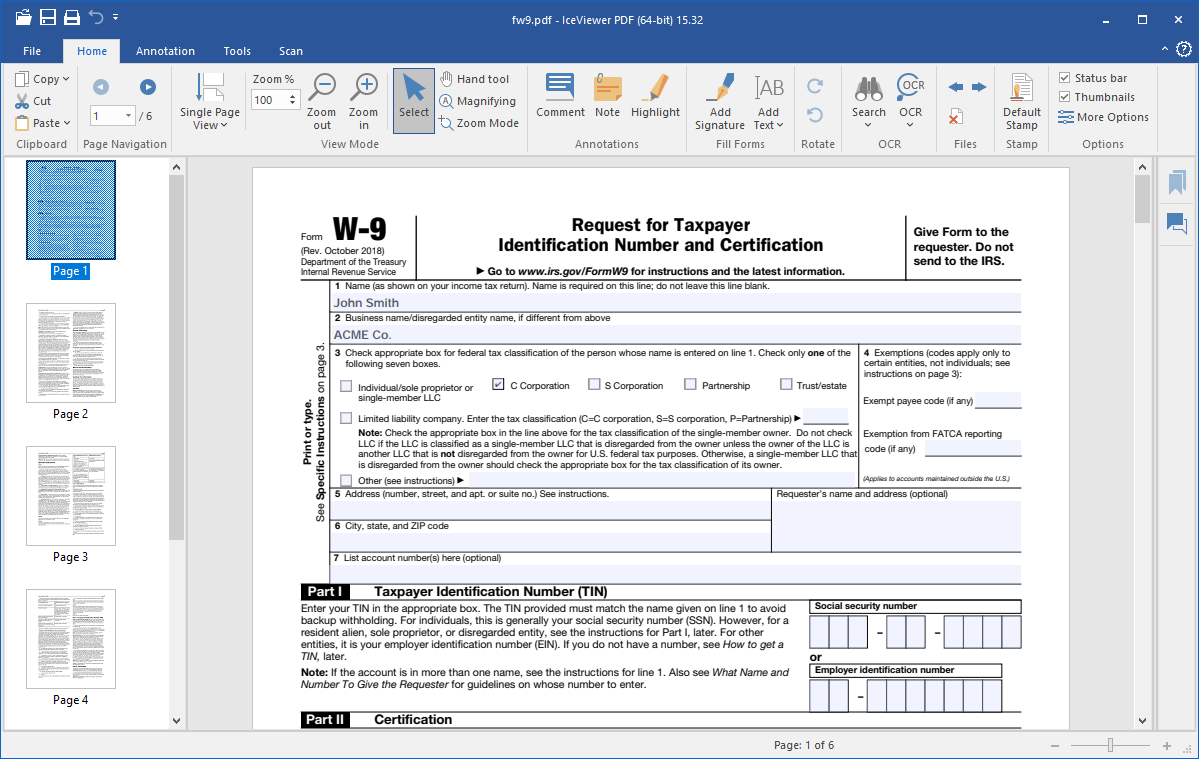This screenshot has width=1199, height=759.
Task: Switch to the Scan tab
Action: pos(291,51)
